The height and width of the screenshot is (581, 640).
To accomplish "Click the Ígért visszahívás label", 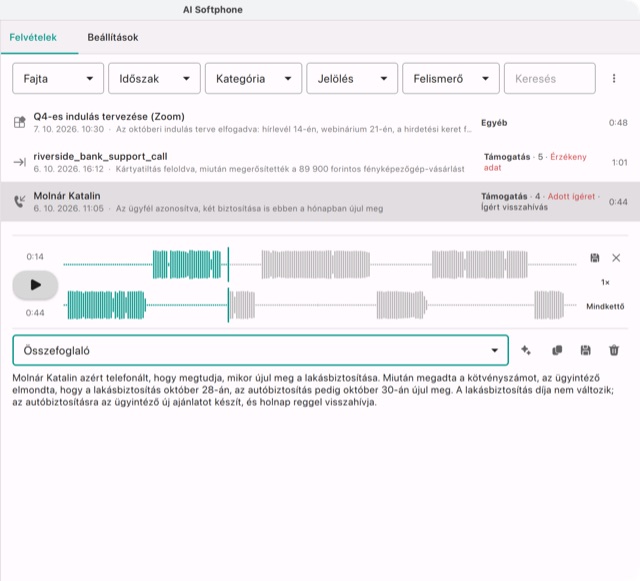I will click(x=514, y=207).
